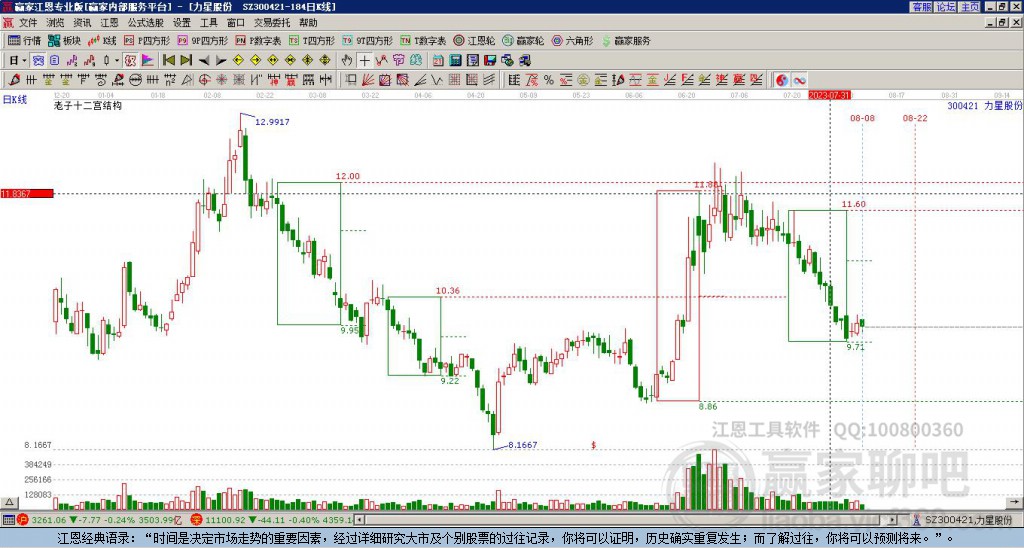Click the colored flag icon
The width and height of the screenshot is (1024, 548).
click(x=148, y=61)
